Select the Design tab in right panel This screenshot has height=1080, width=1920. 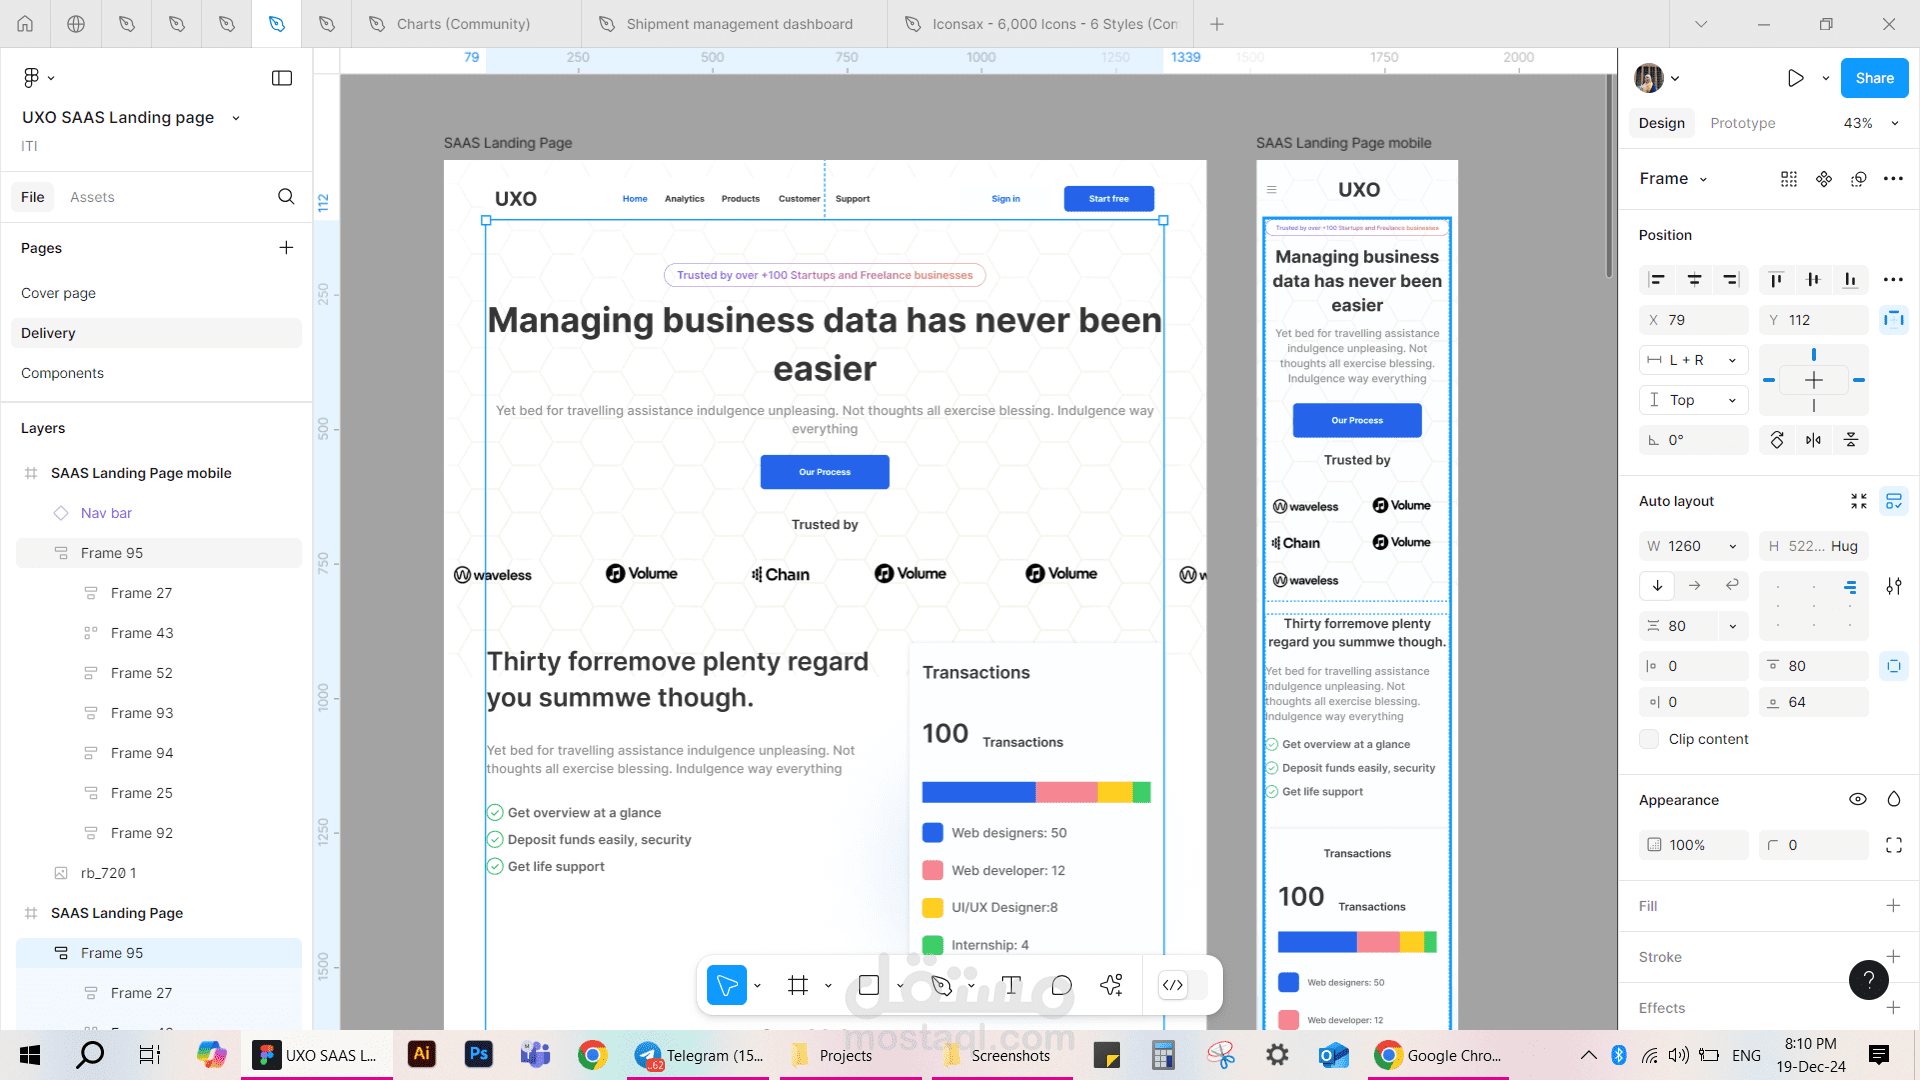point(1658,123)
